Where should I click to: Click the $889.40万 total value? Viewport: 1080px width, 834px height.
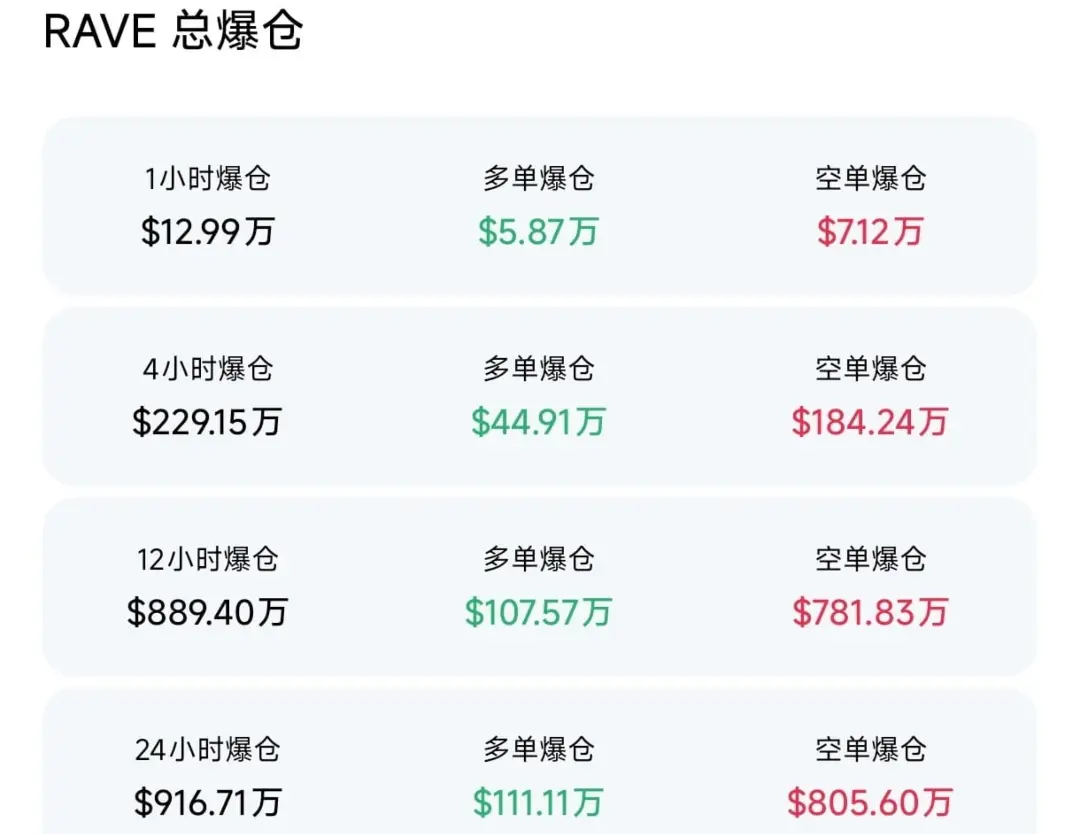point(207,612)
